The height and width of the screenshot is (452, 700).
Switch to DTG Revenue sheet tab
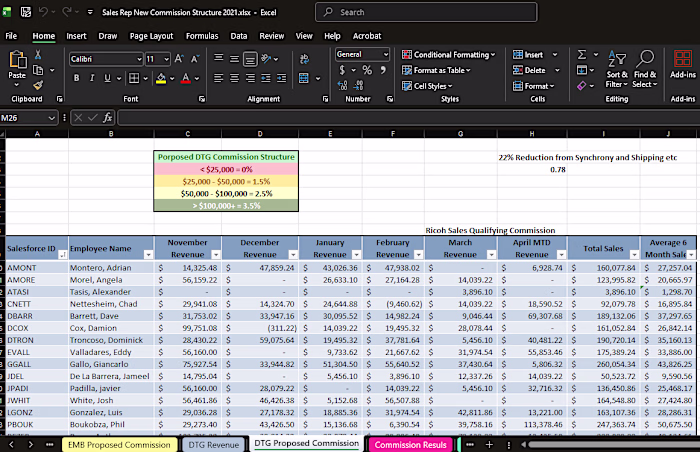click(213, 445)
